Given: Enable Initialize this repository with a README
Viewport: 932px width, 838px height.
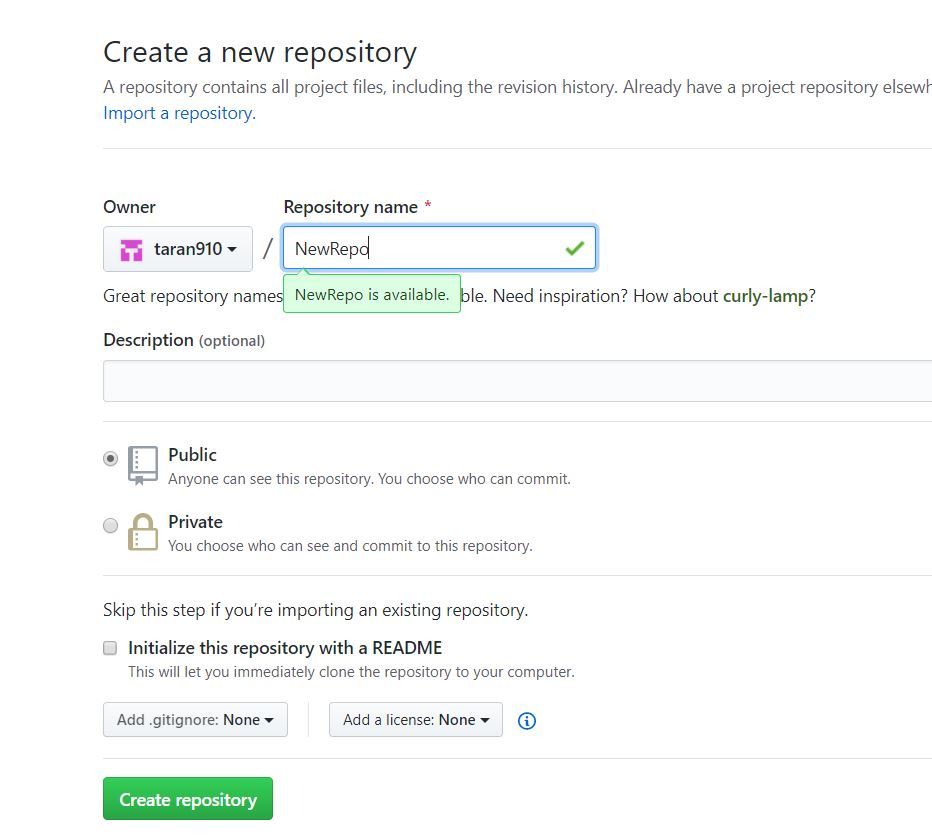Looking at the screenshot, I should [111, 648].
